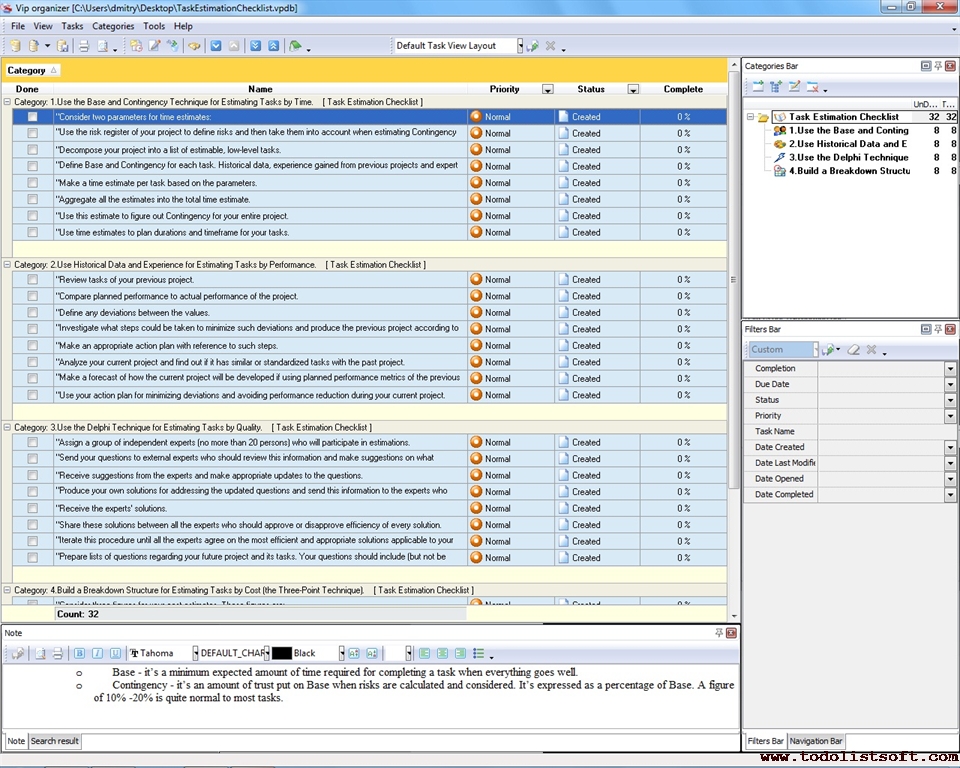Select '3.Use the Delphi Technique' category
This screenshot has height=768, width=960.
click(x=848, y=157)
